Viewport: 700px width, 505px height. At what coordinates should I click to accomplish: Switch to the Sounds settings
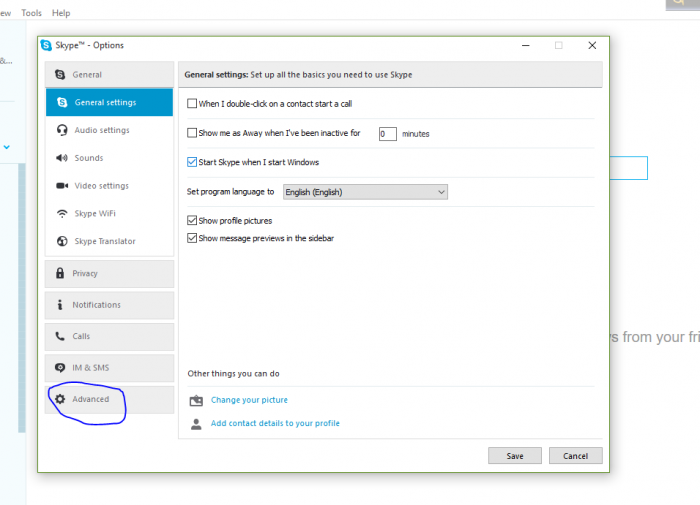coord(109,158)
